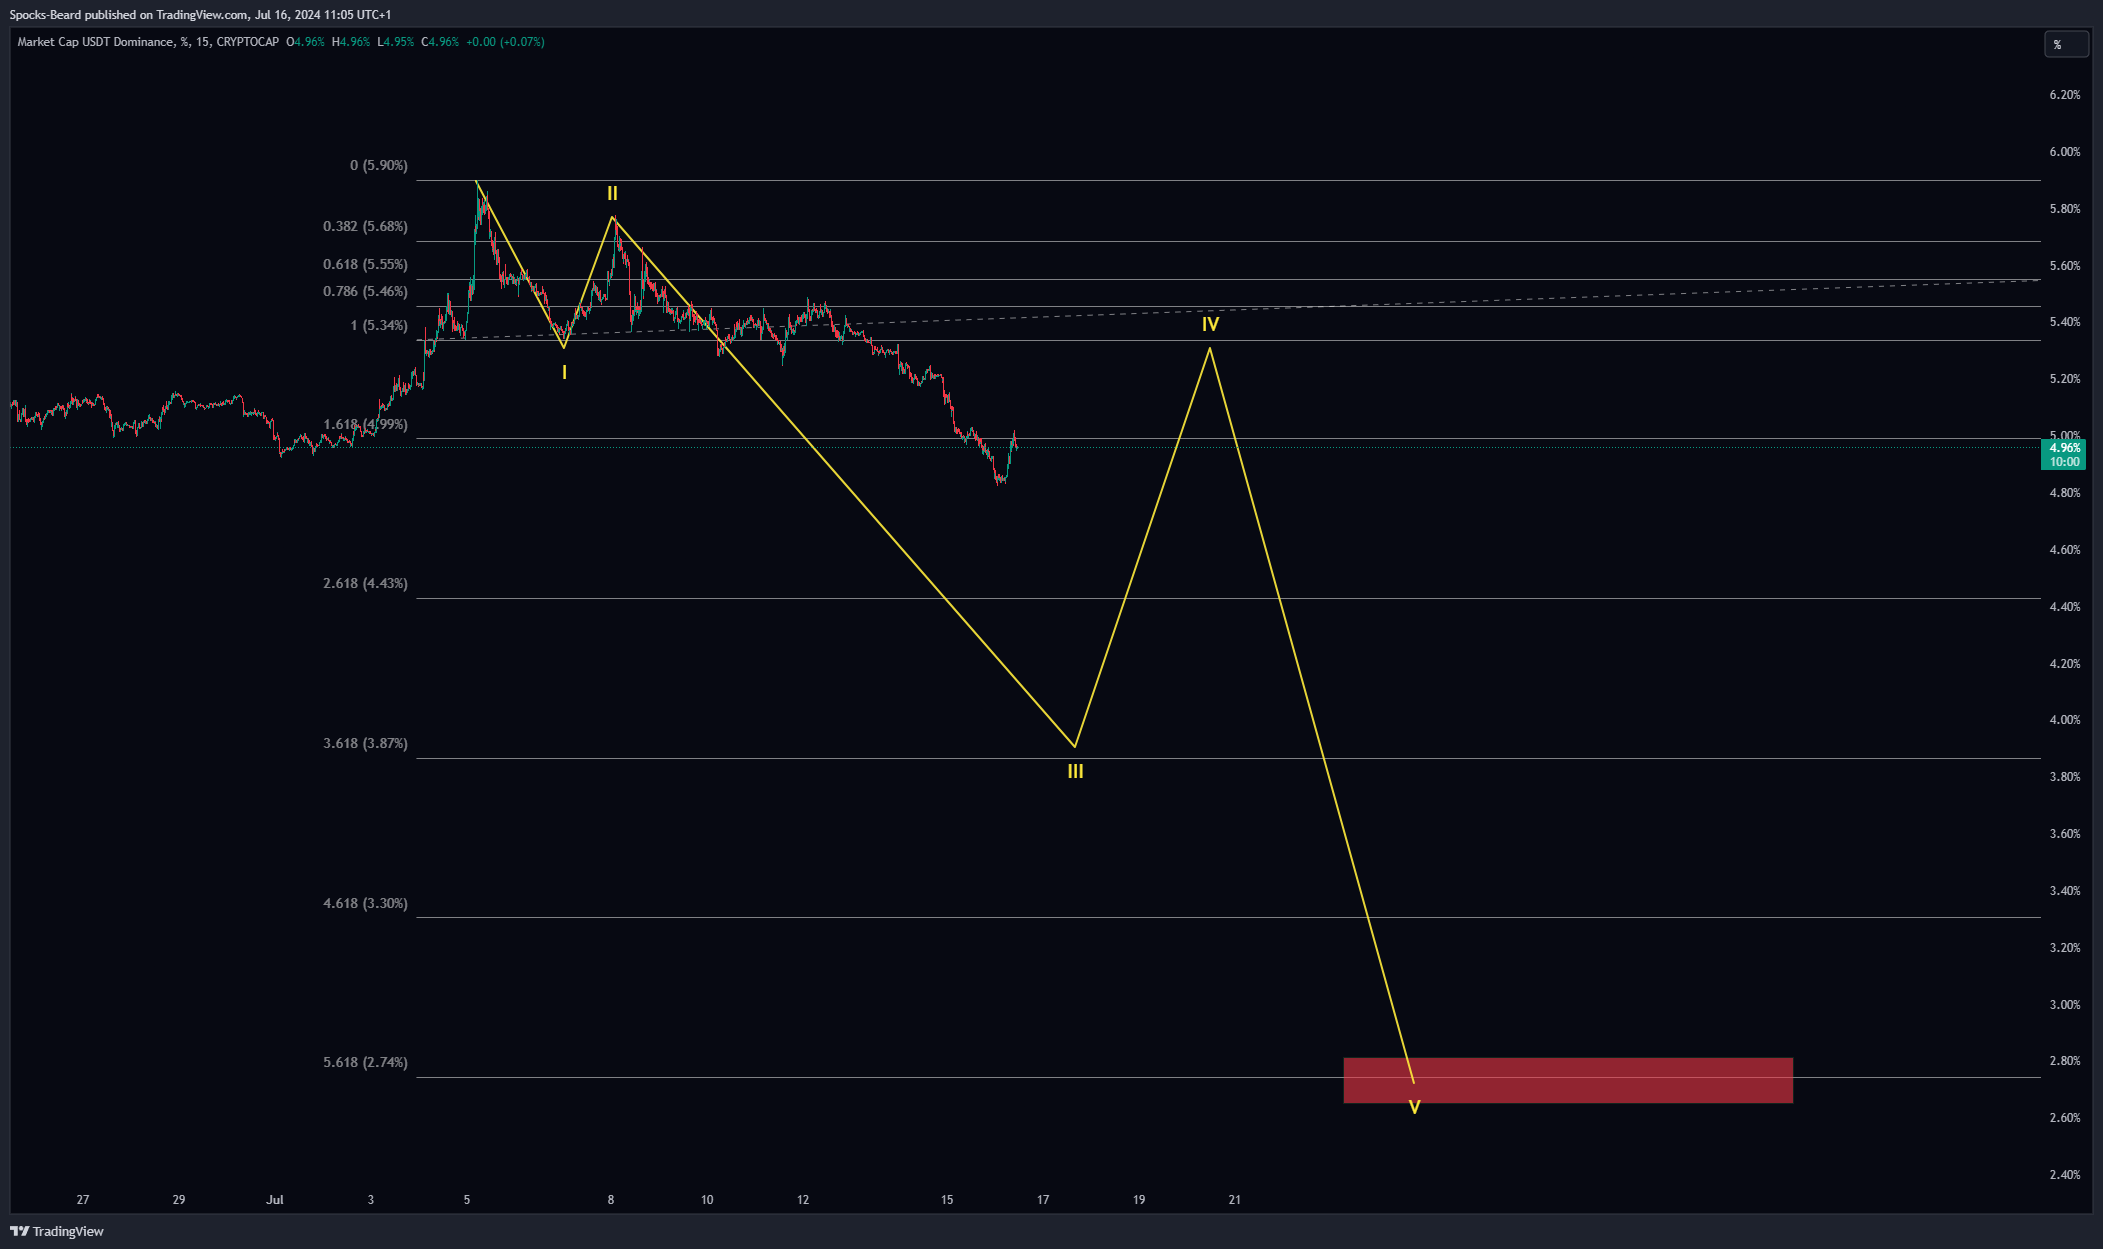This screenshot has height=1249, width=2103.
Task: Click date 29 on time axis
Action: pyautogui.click(x=179, y=1200)
